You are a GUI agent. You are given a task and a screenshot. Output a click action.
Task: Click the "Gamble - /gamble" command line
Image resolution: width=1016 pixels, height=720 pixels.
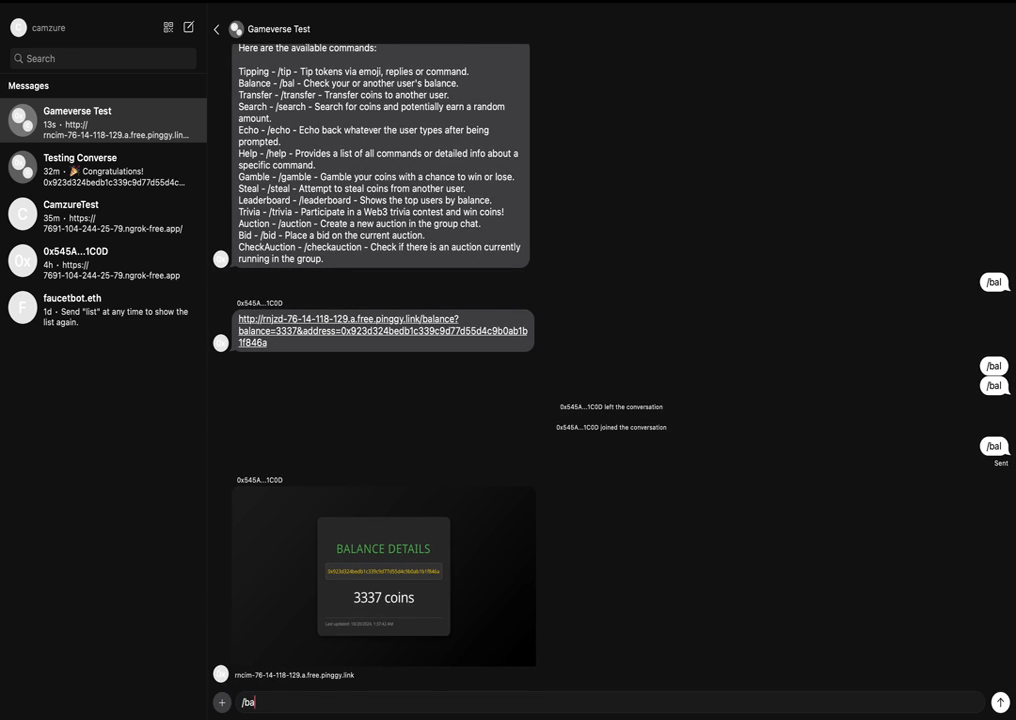pyautogui.click(x=376, y=177)
